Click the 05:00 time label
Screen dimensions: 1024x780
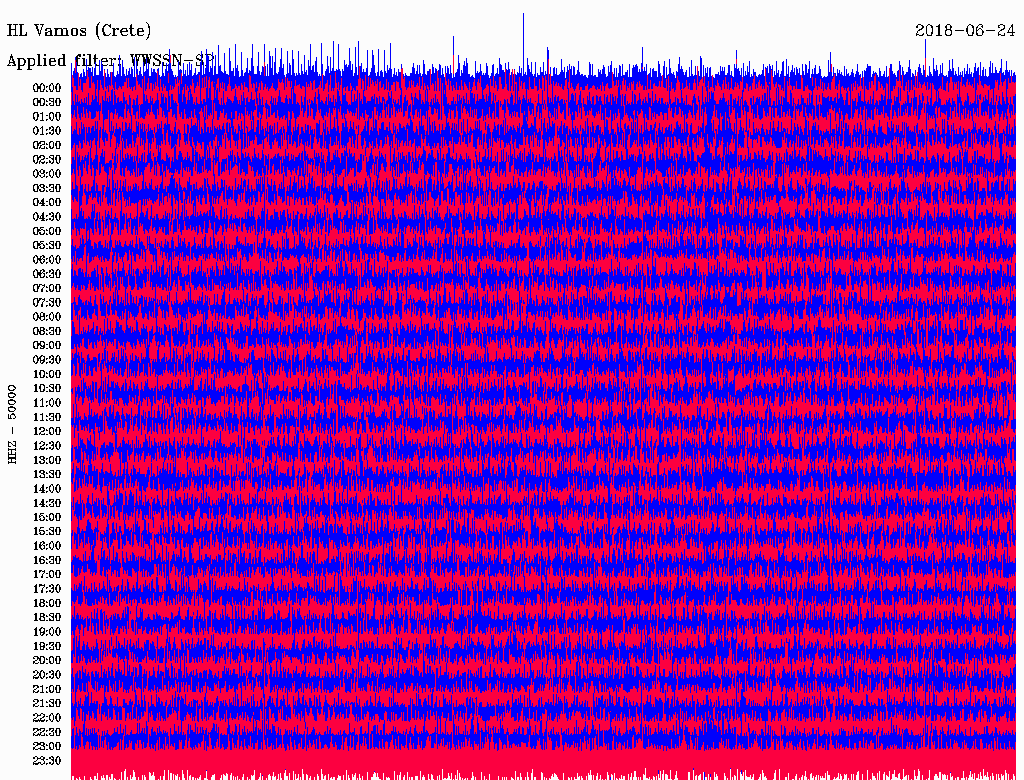(x=47, y=231)
